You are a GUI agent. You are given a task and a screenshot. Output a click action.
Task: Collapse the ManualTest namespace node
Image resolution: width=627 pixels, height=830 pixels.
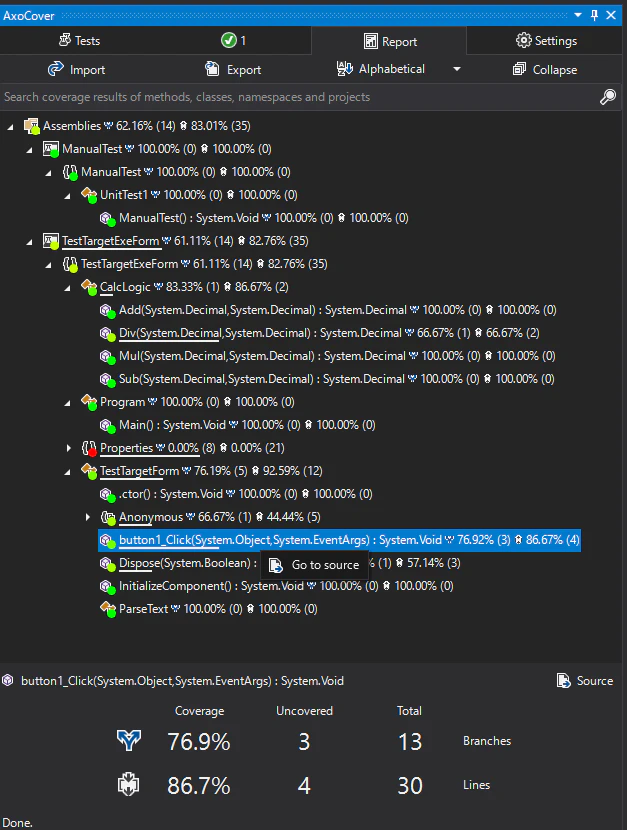coord(49,172)
